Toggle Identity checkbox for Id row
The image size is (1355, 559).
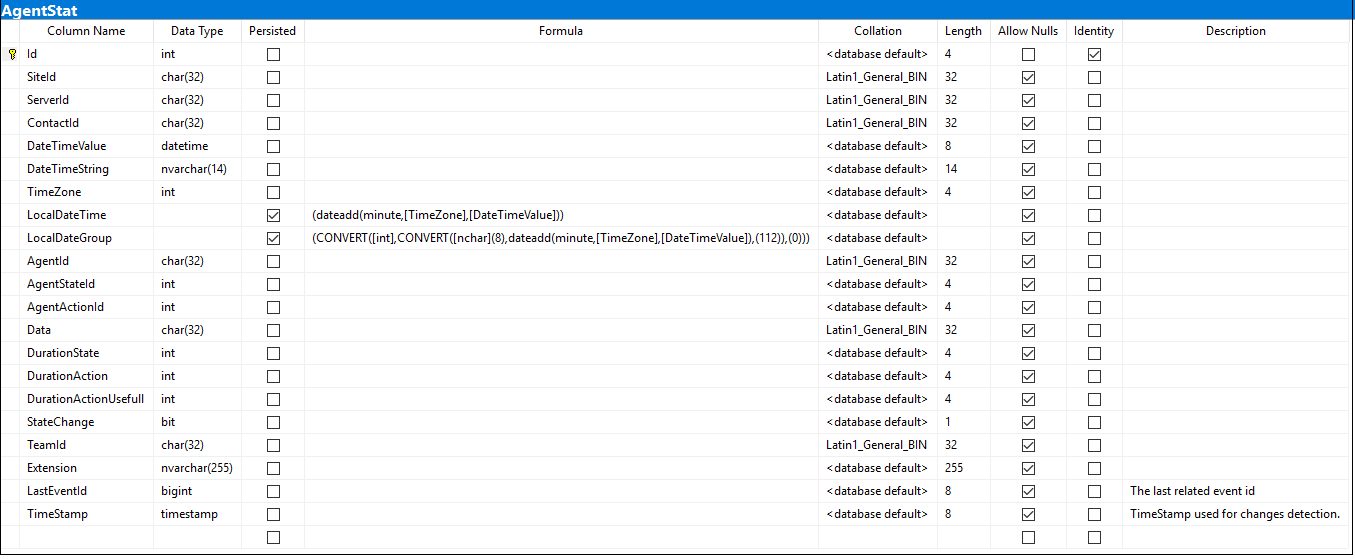[x=1094, y=54]
